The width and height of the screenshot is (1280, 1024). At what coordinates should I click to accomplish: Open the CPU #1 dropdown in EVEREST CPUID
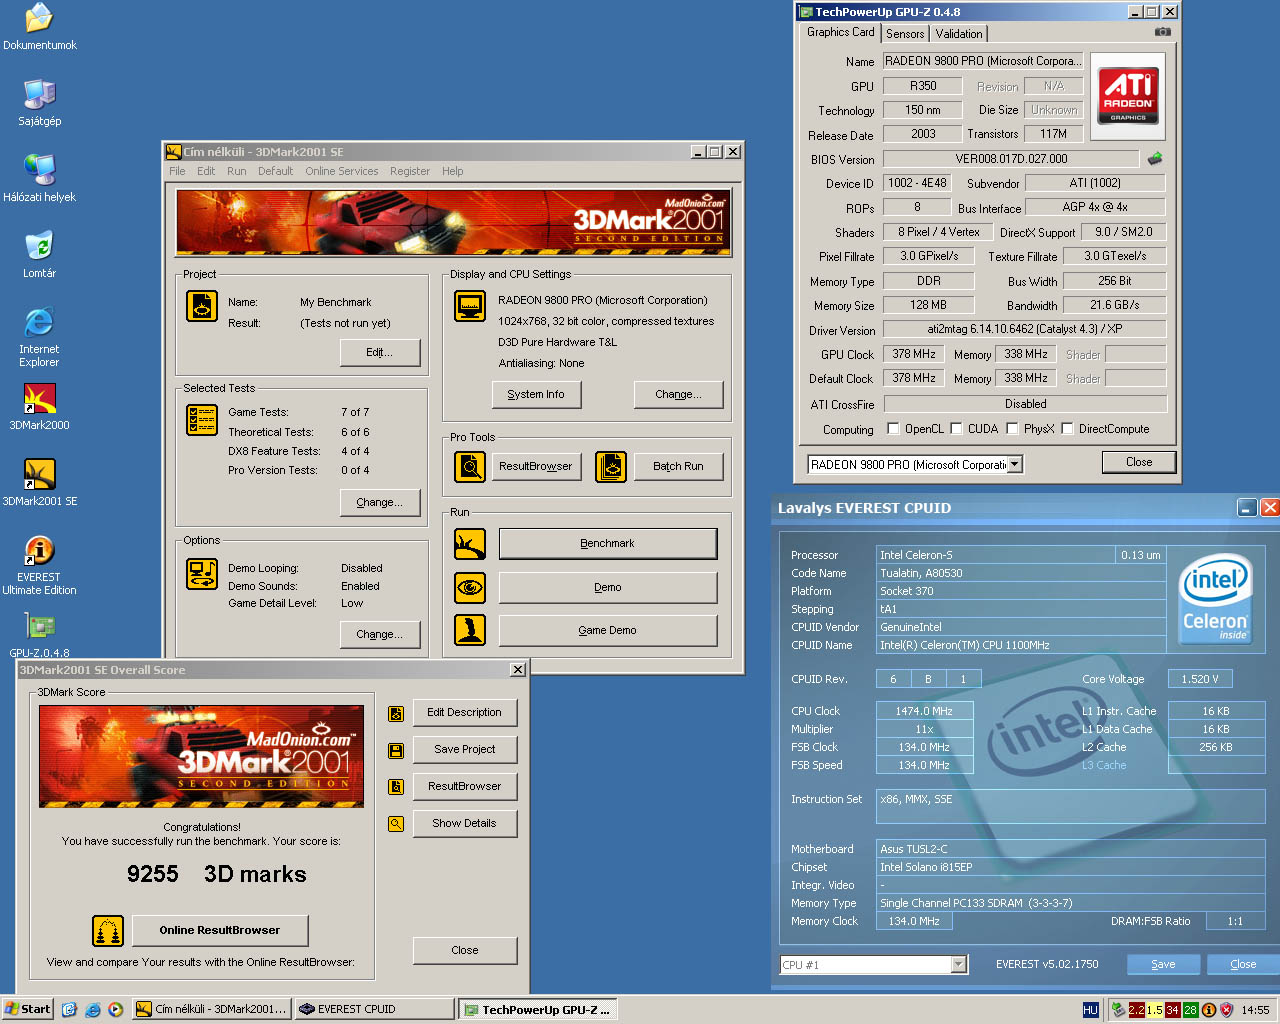coord(959,965)
